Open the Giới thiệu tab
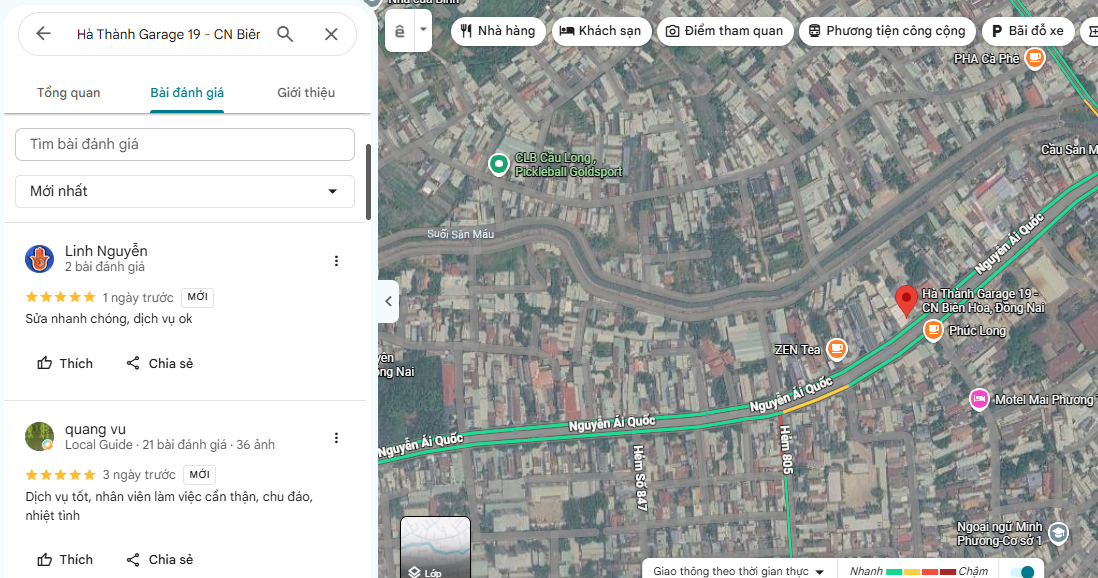1098x578 pixels. click(306, 92)
